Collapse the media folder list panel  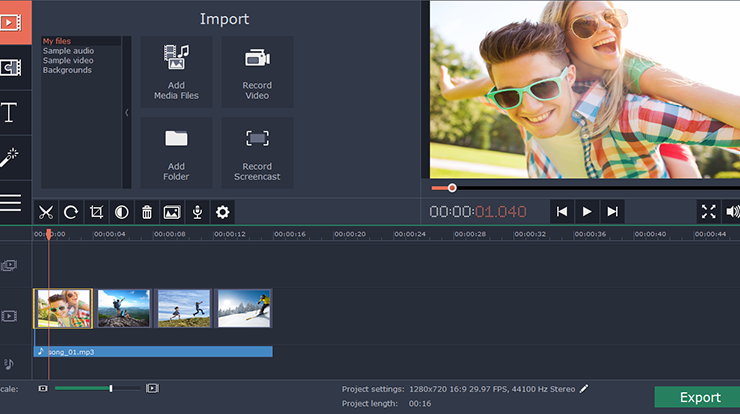pyautogui.click(x=127, y=113)
